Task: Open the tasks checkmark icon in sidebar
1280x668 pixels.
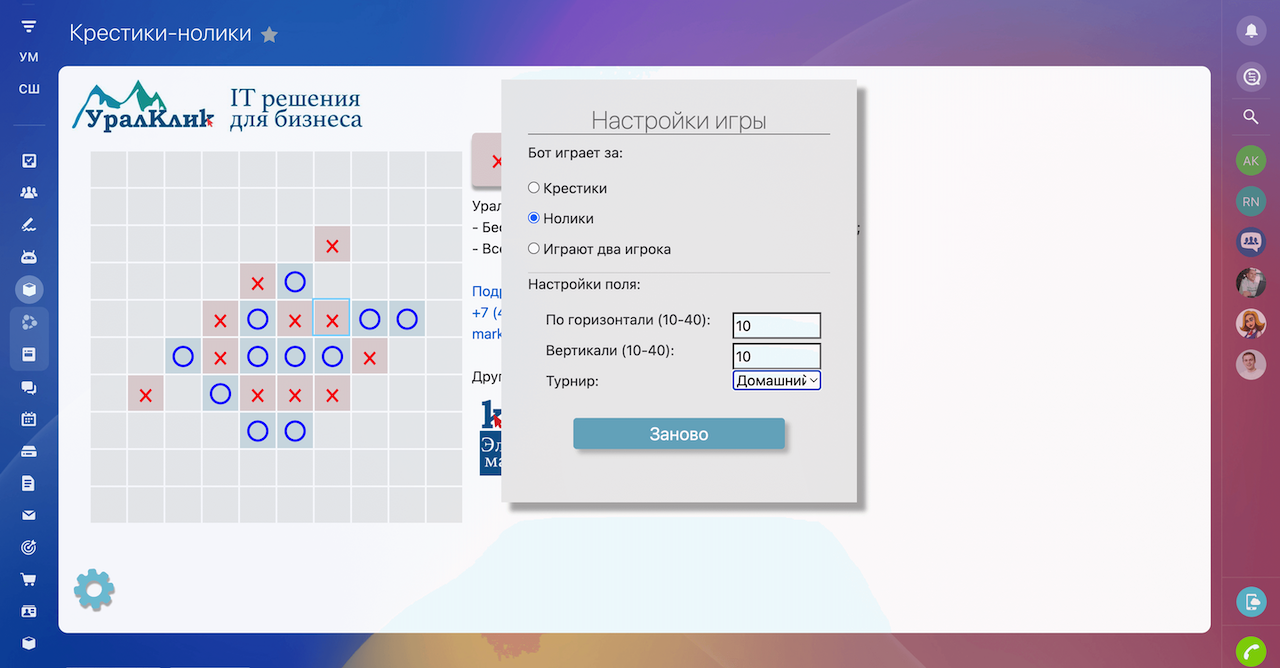Action: click(29, 160)
